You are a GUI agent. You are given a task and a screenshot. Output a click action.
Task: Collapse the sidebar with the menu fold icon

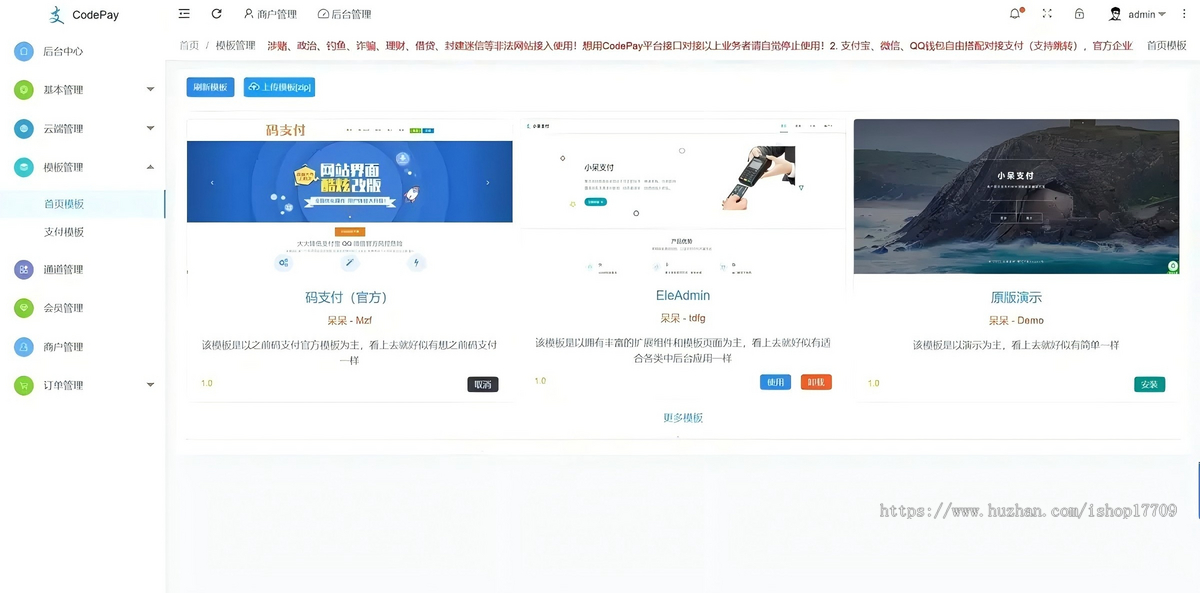click(184, 14)
